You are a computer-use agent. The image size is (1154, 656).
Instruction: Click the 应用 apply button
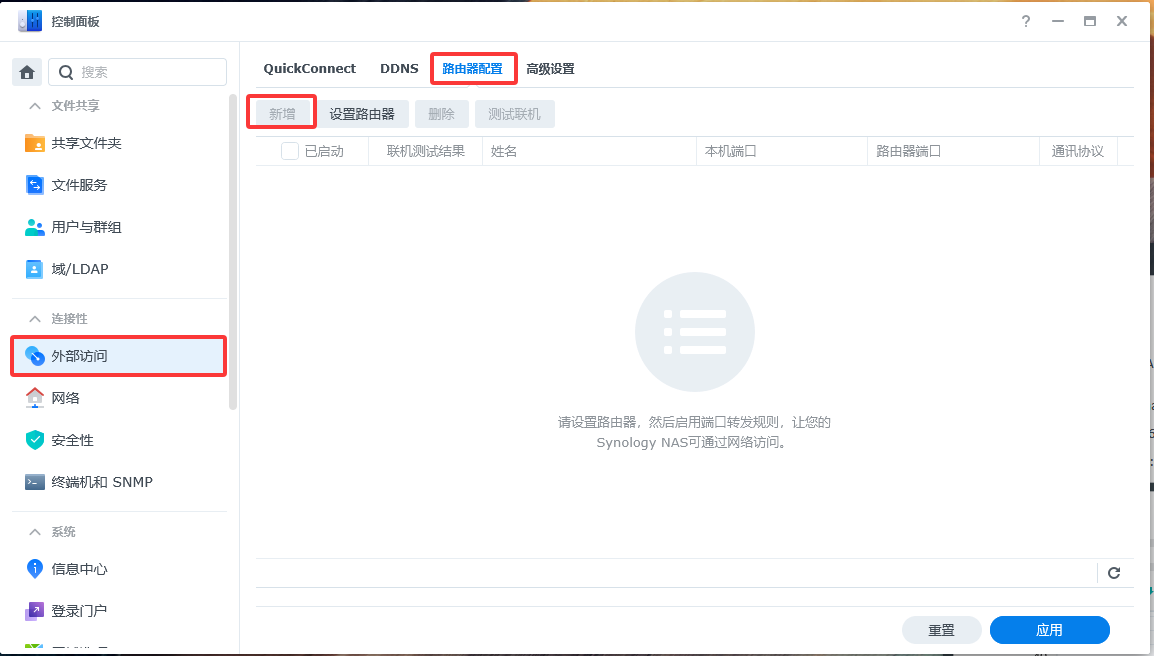tap(1049, 630)
